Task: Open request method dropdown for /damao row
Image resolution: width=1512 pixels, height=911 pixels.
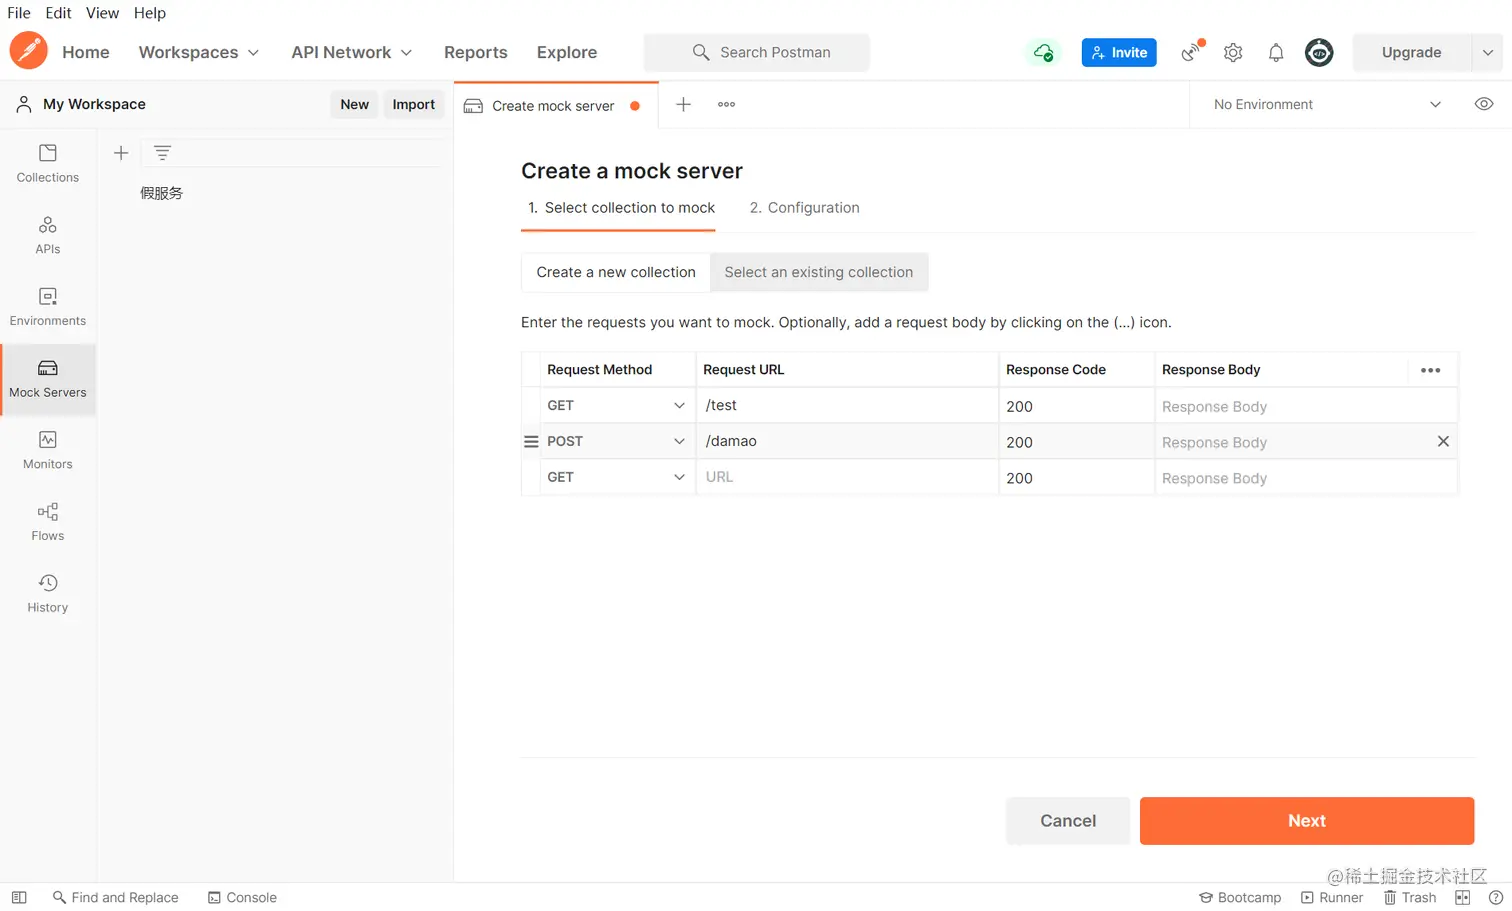Action: [x=616, y=442]
